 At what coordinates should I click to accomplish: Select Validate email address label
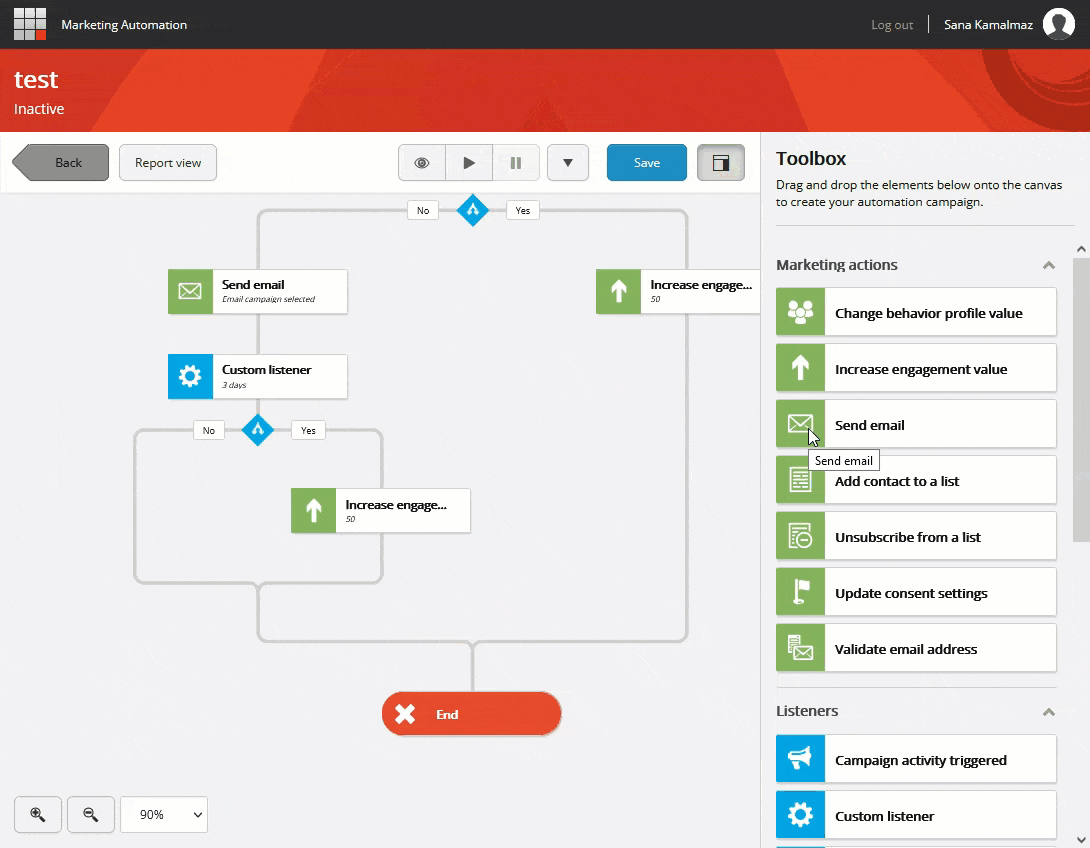pos(906,649)
